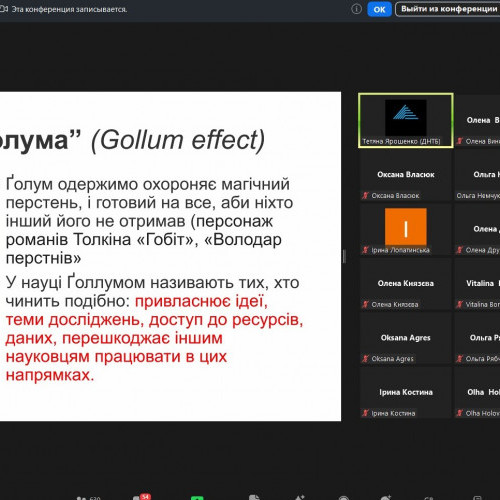Open the info icon beside OK

tap(356, 9)
